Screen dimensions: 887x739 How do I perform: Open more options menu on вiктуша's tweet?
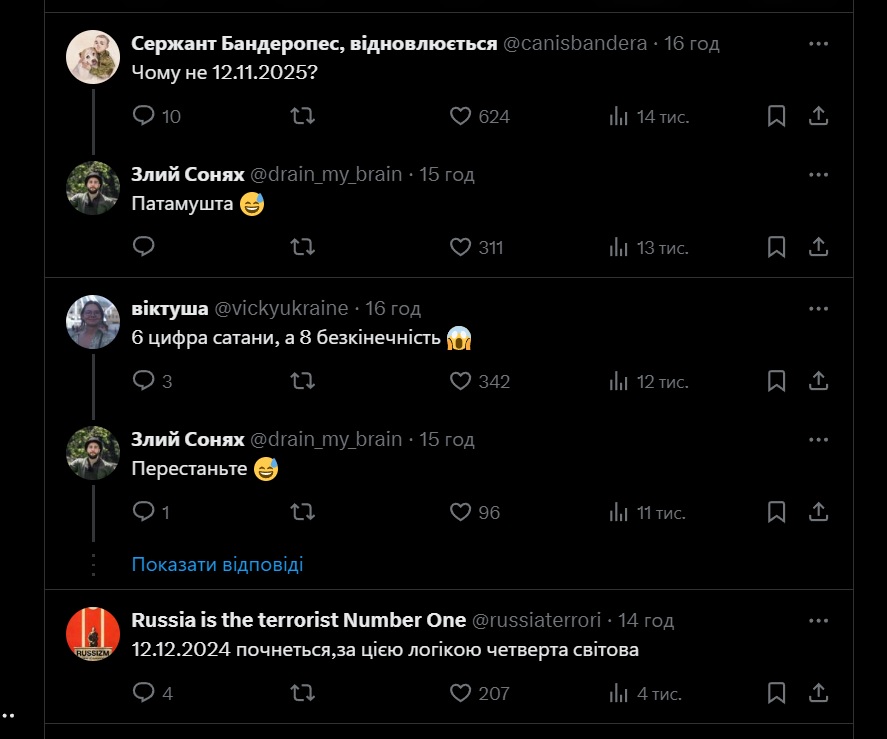point(818,308)
